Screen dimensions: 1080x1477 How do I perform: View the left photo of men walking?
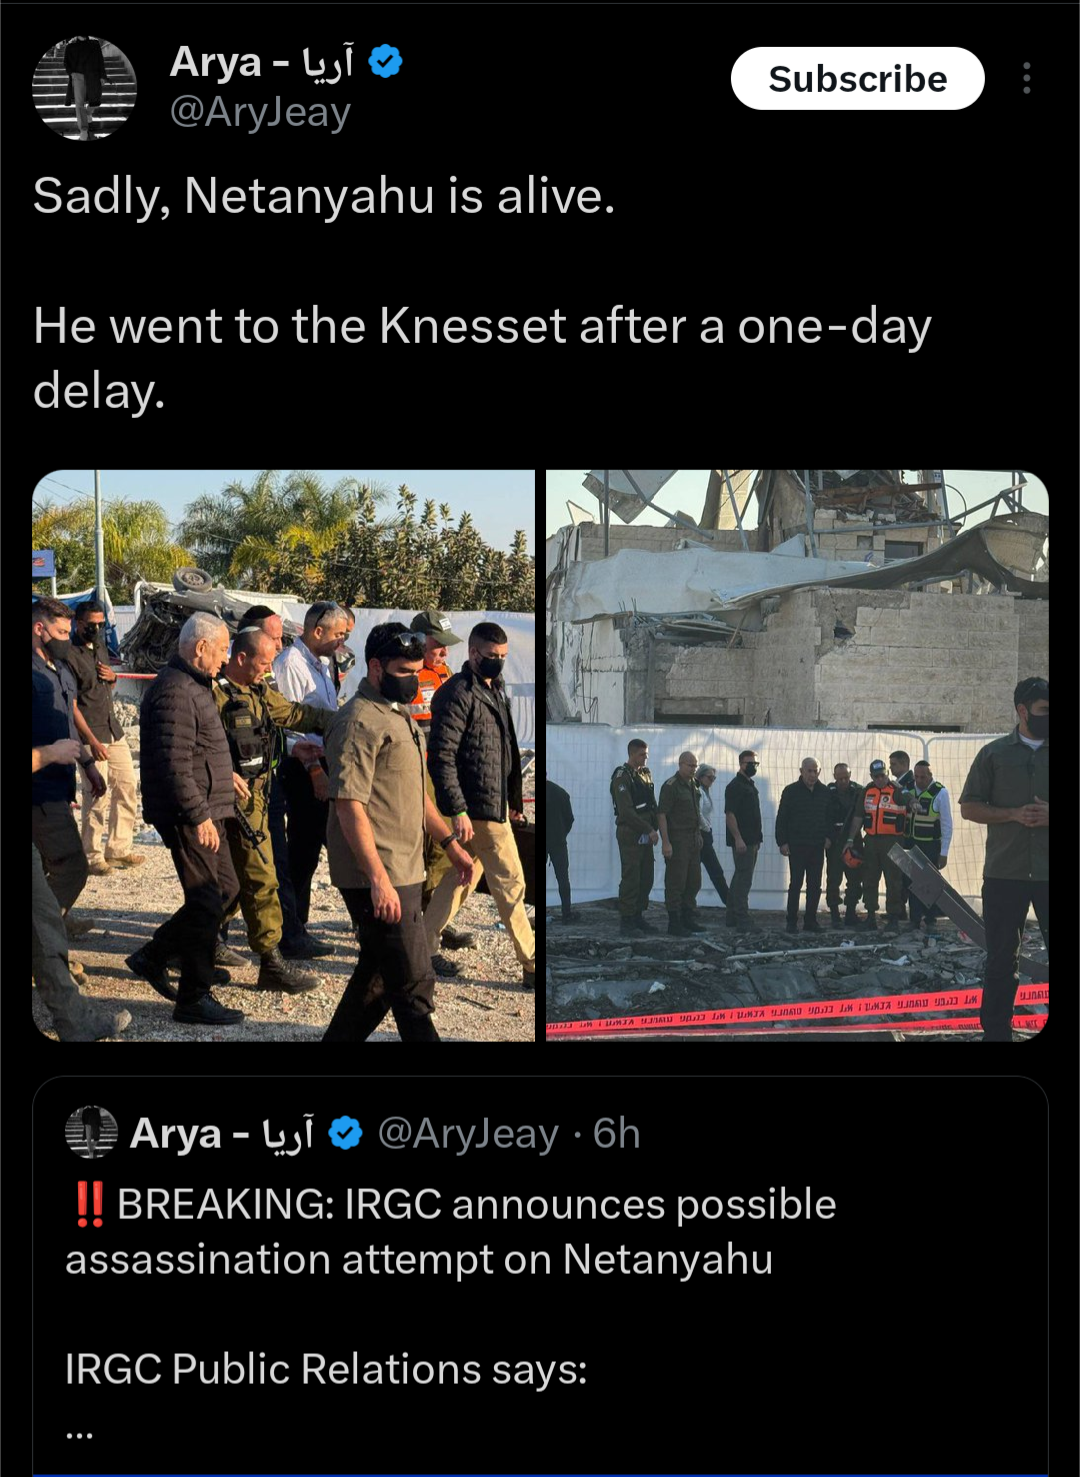(x=283, y=755)
